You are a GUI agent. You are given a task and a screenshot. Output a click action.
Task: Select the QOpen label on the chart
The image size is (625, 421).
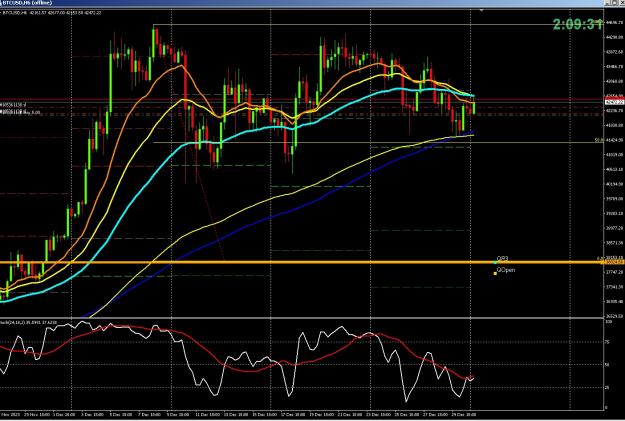click(506, 270)
